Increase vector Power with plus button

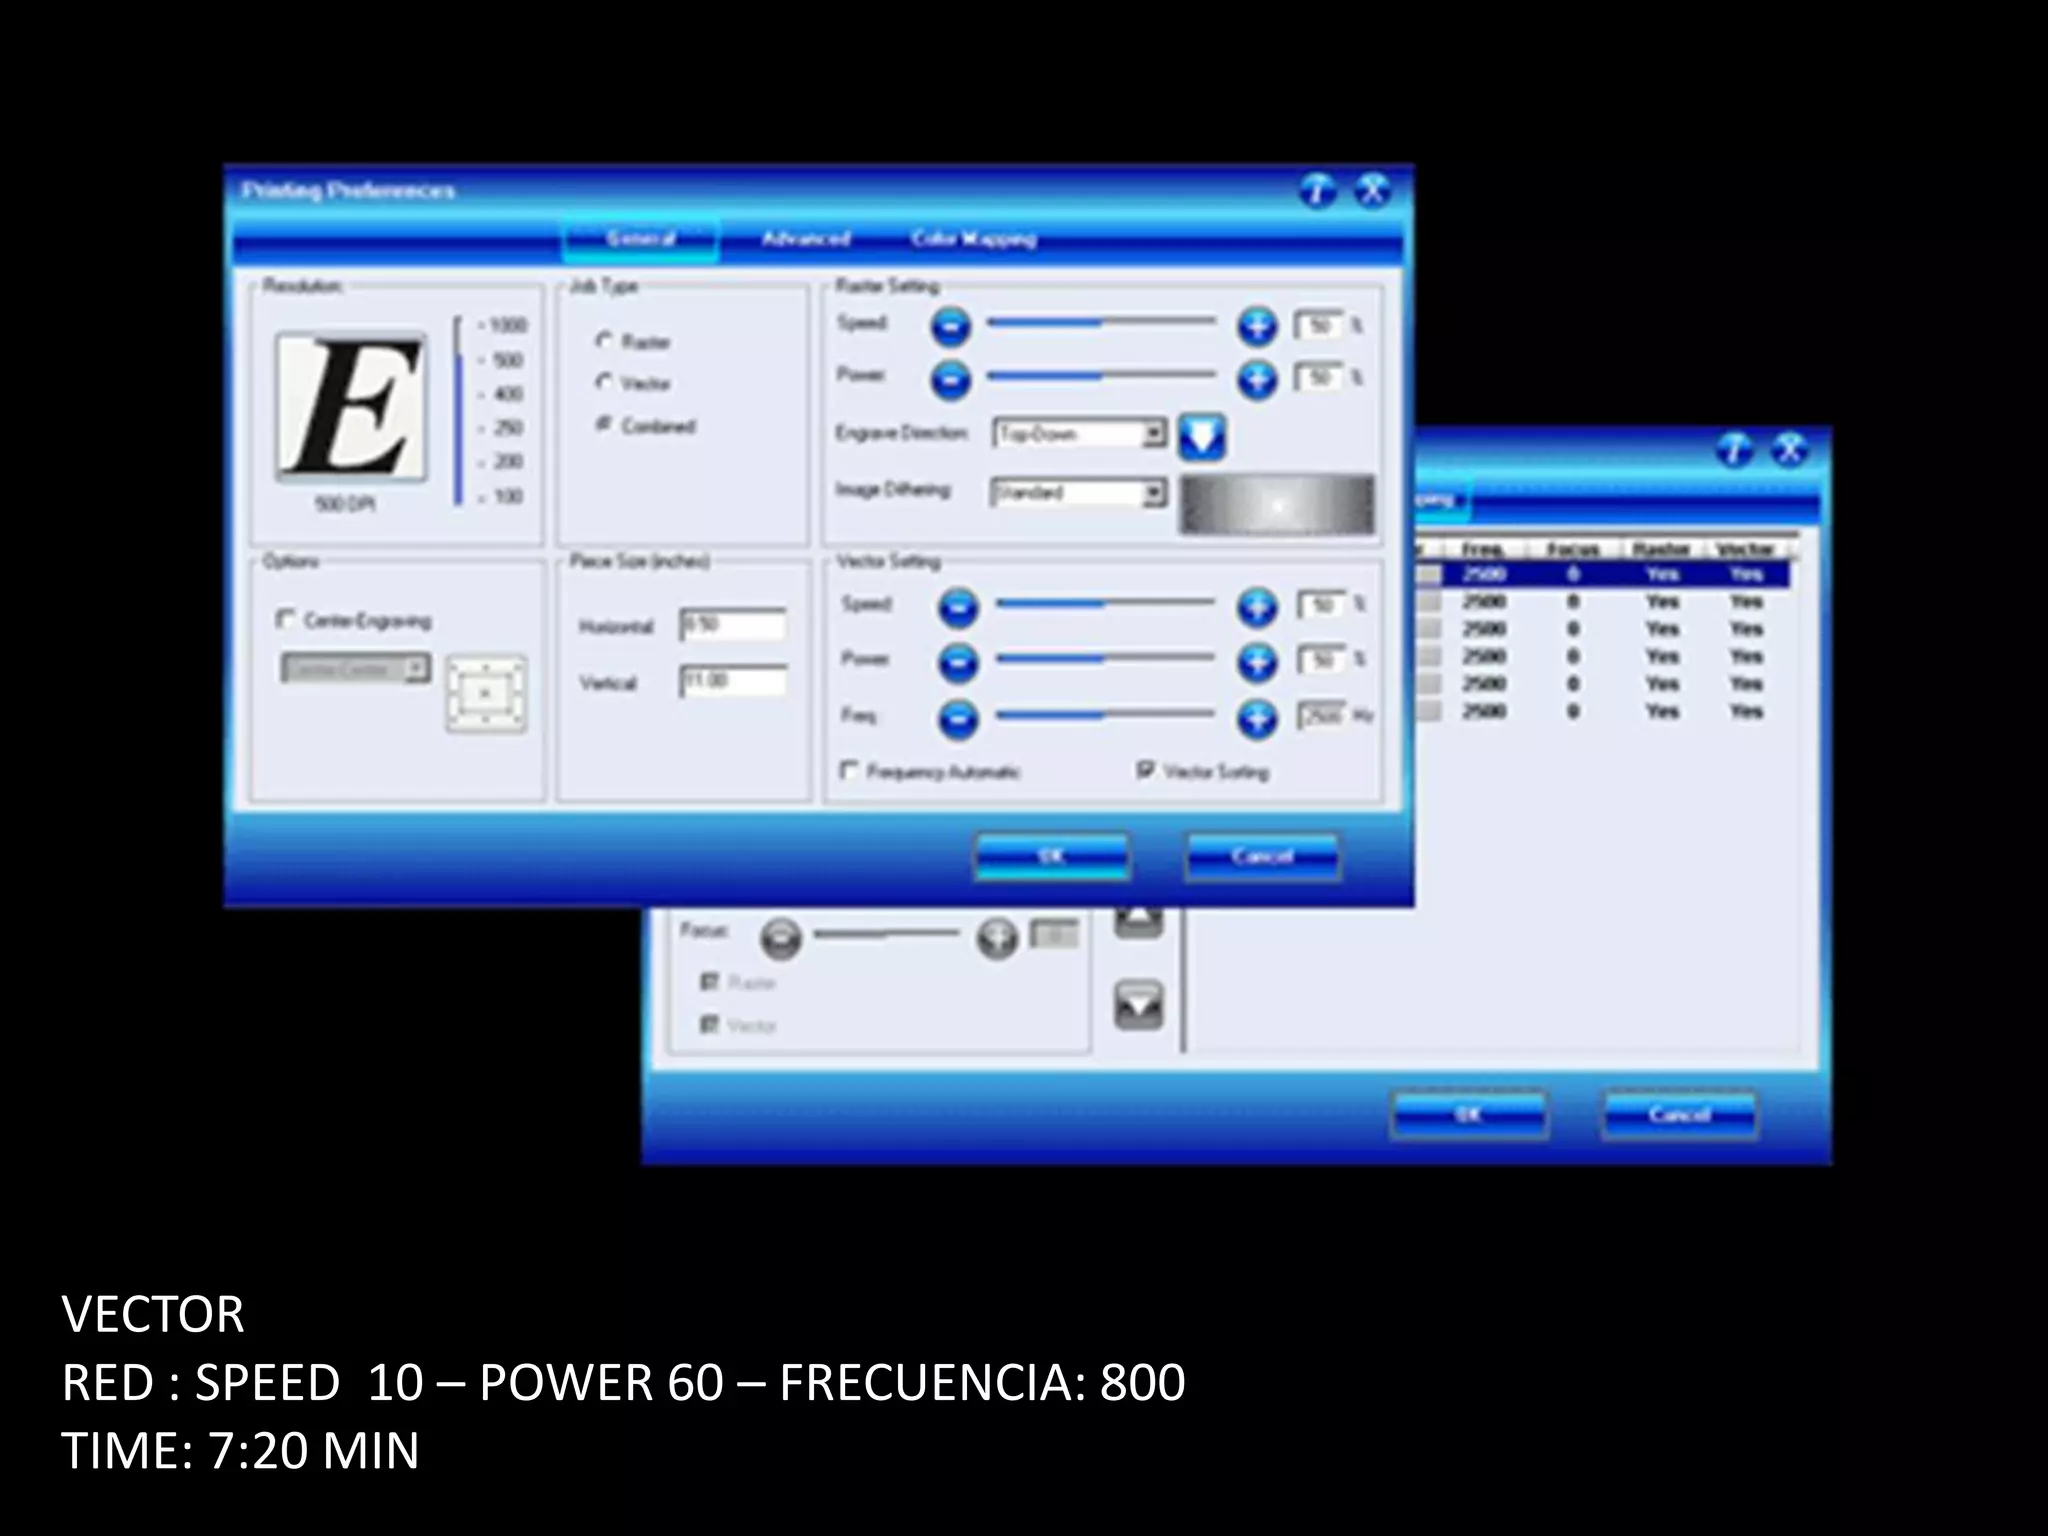1257,663
